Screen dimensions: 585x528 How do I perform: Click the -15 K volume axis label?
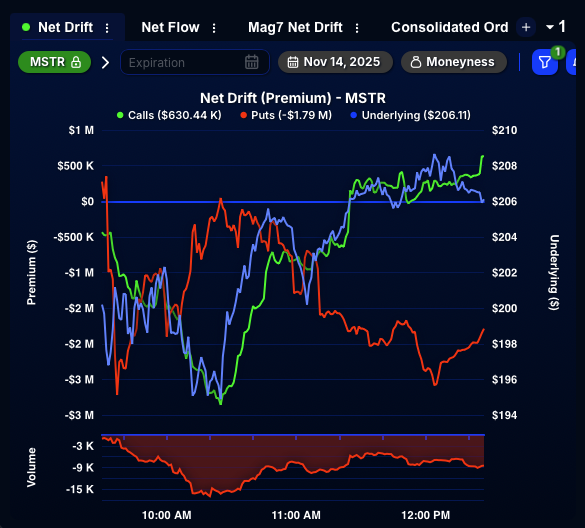click(80, 489)
